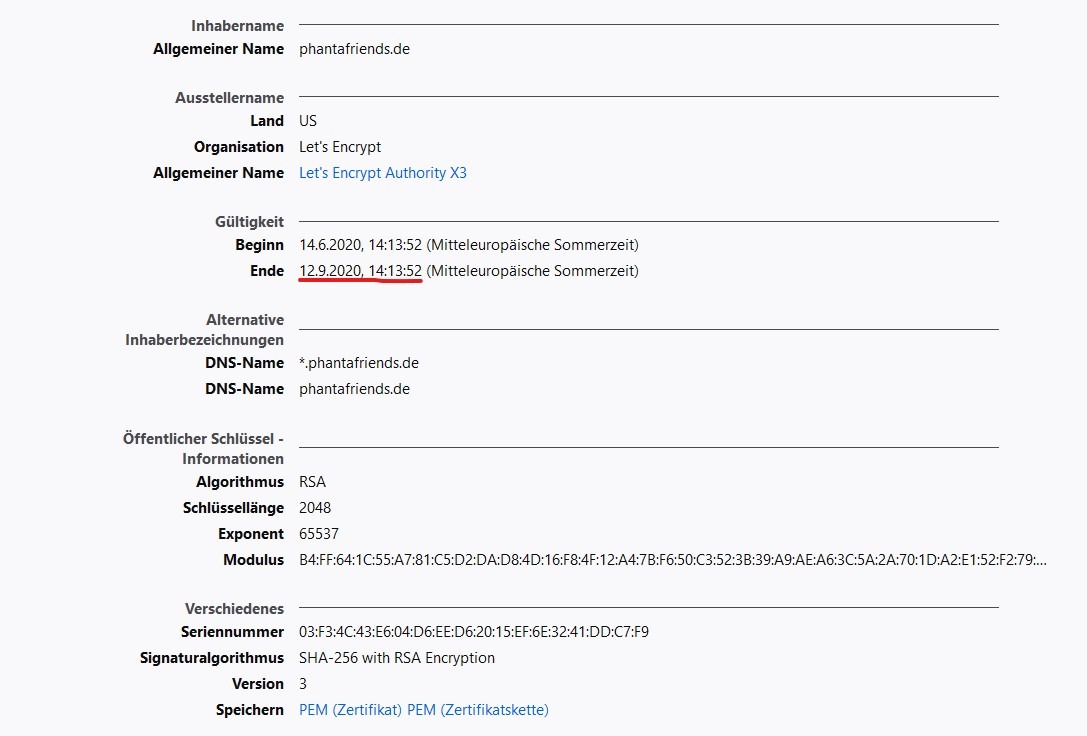Image resolution: width=1087 pixels, height=736 pixels.
Task: Open the Let's Encrypt Authority X3 link
Action: (x=383, y=173)
